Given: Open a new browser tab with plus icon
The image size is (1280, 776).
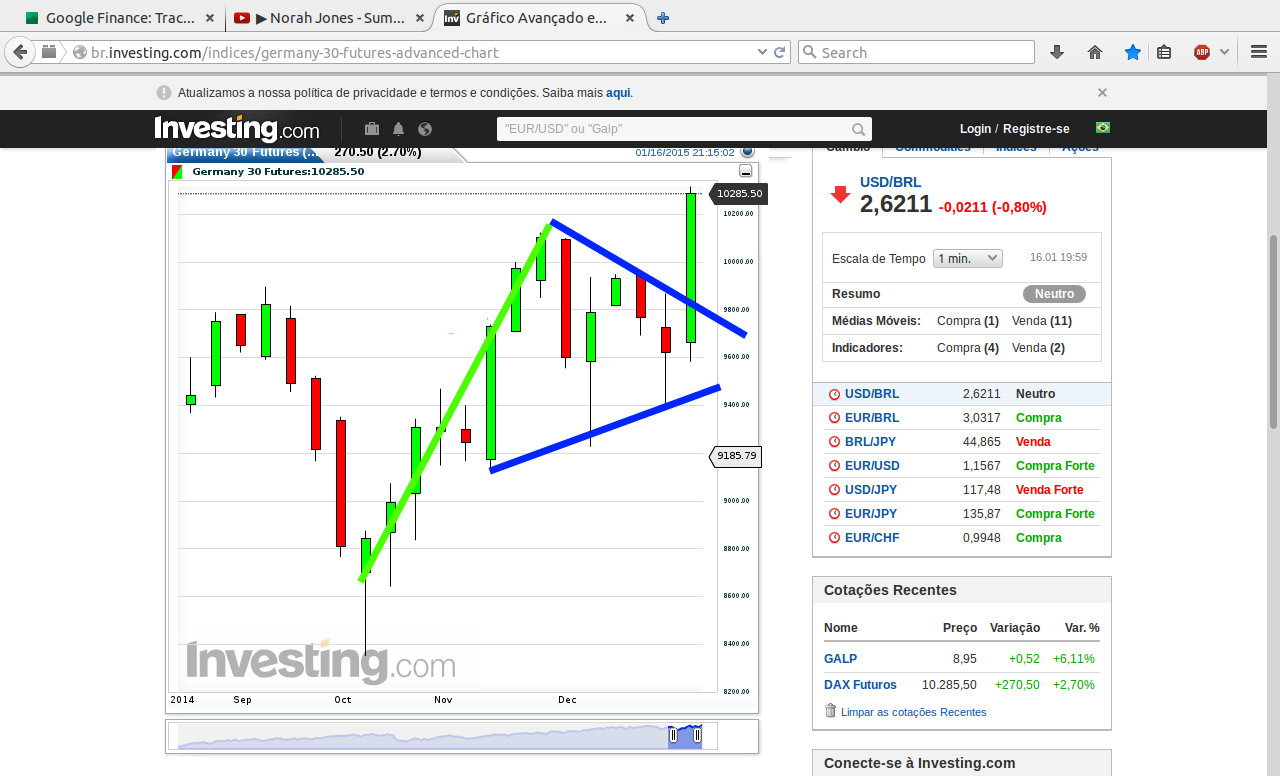Looking at the screenshot, I should tap(663, 18).
